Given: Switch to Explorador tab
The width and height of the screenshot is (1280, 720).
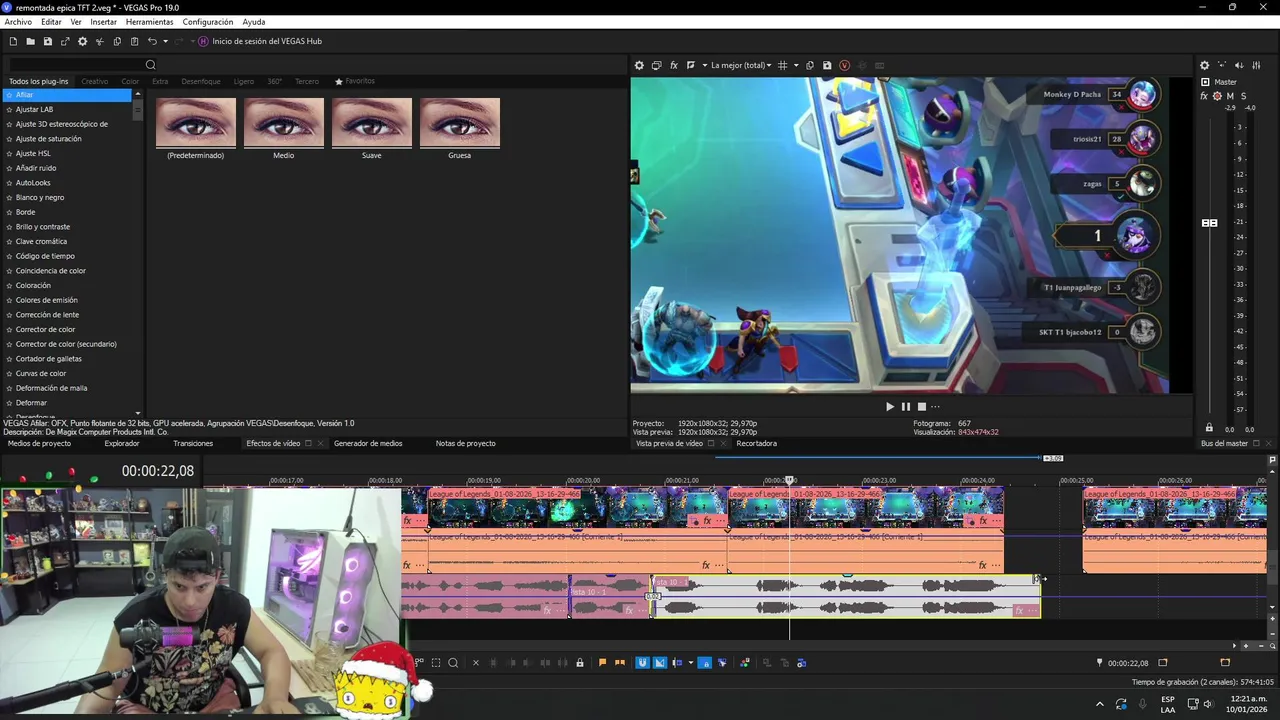Looking at the screenshot, I should [x=122, y=443].
